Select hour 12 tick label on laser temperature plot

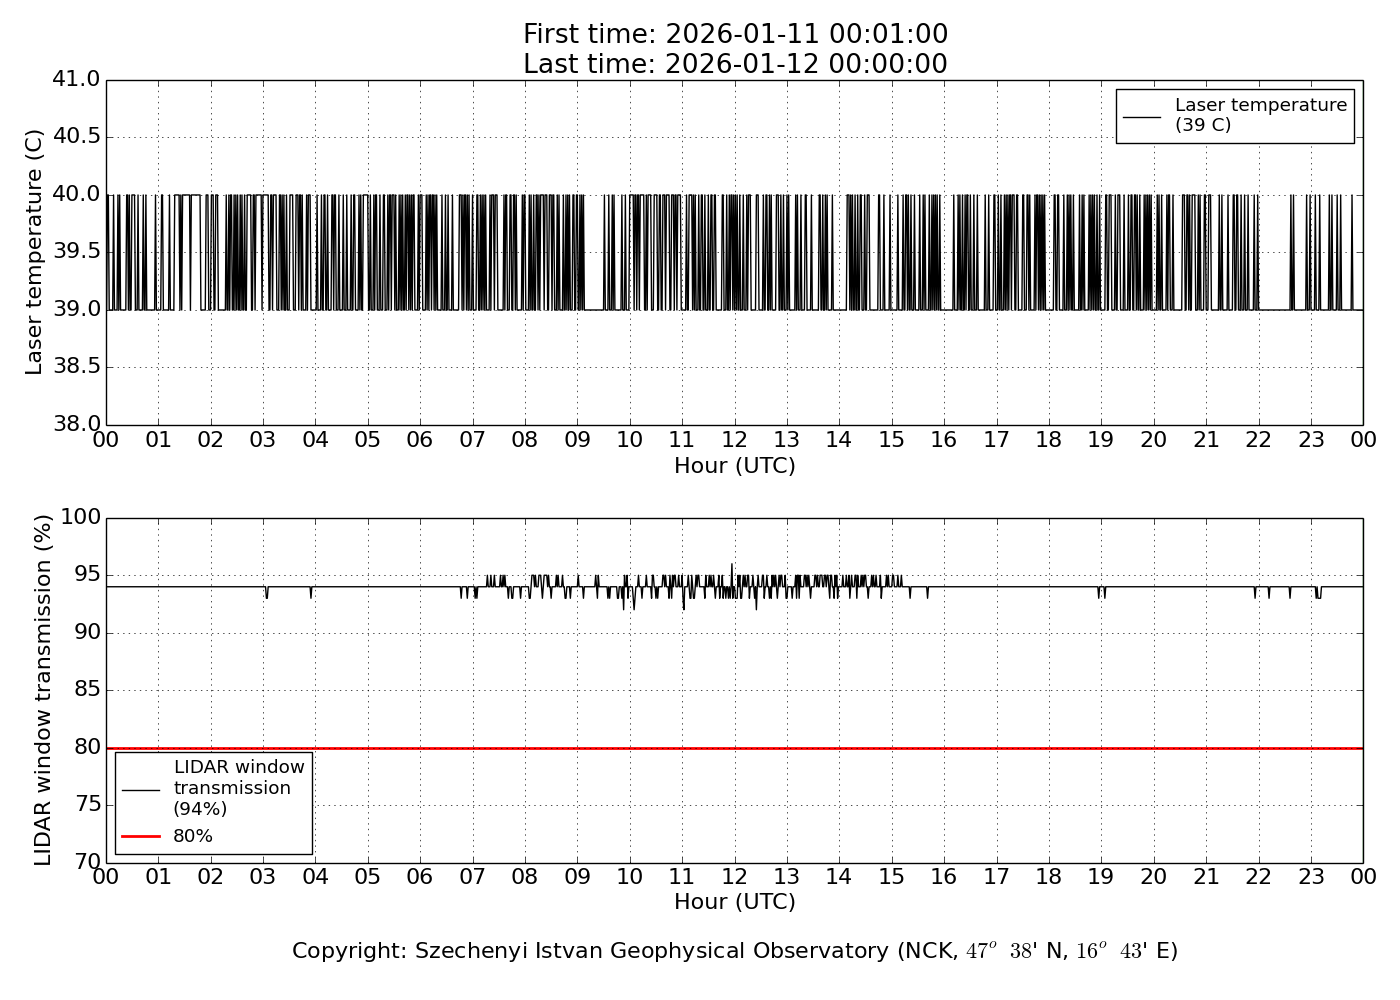coord(734,440)
